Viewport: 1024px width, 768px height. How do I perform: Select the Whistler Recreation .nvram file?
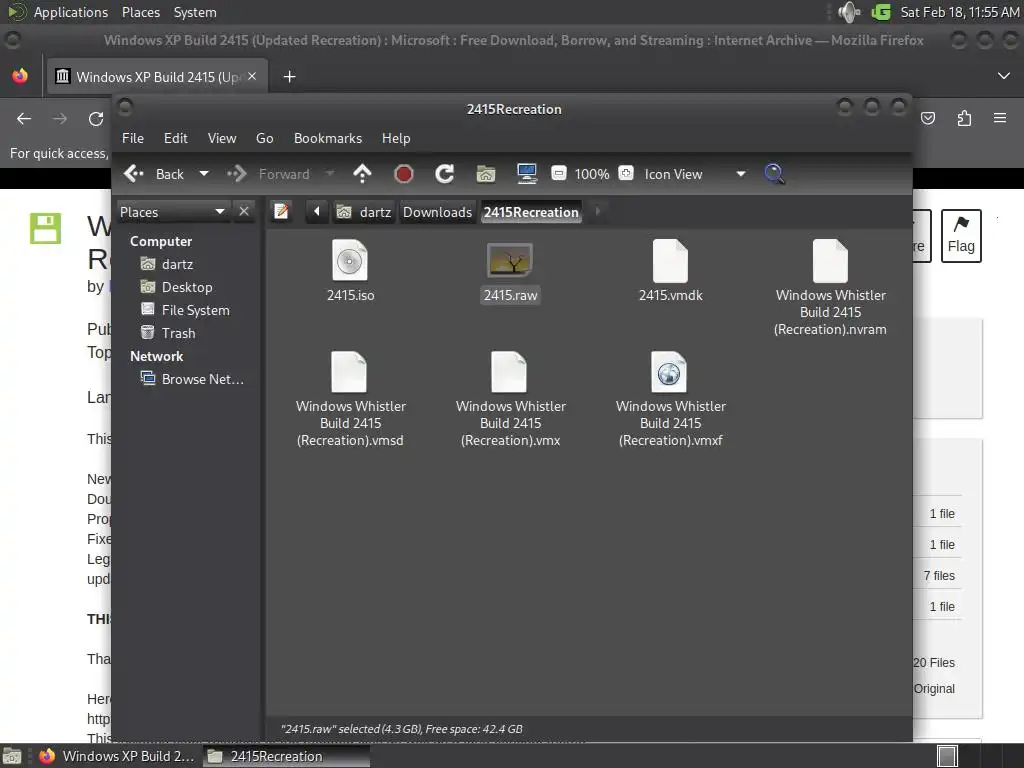click(830, 287)
